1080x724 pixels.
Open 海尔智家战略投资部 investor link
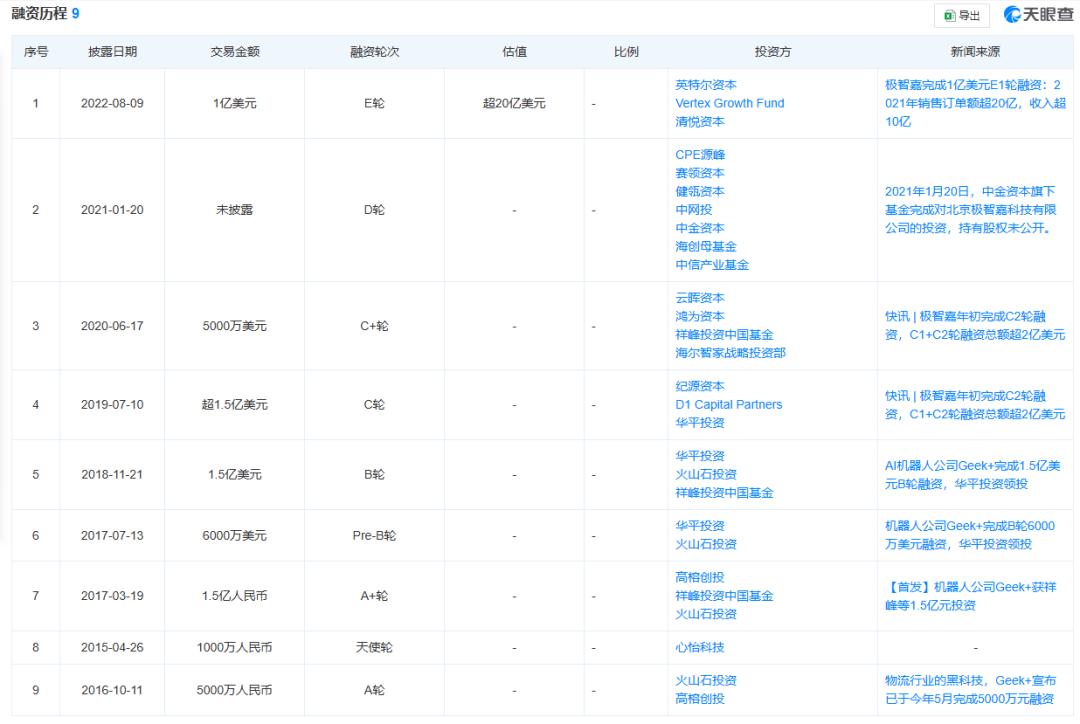coord(730,353)
